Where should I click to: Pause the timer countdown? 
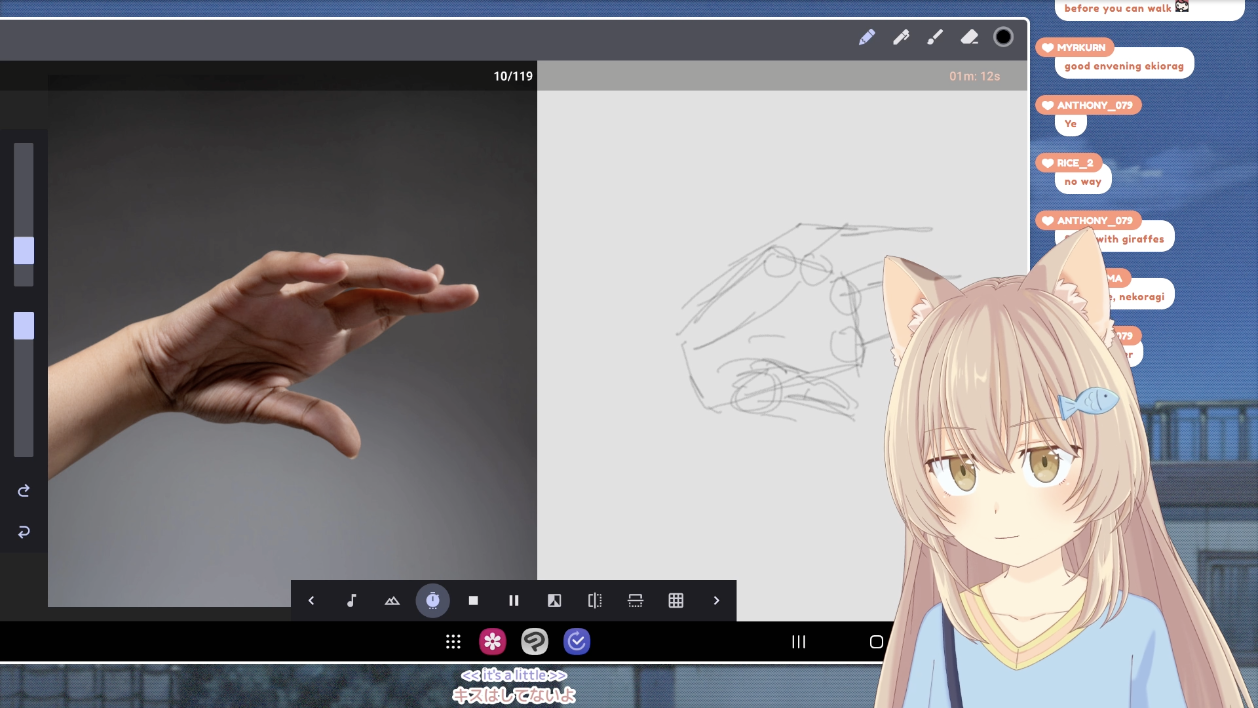[514, 601]
